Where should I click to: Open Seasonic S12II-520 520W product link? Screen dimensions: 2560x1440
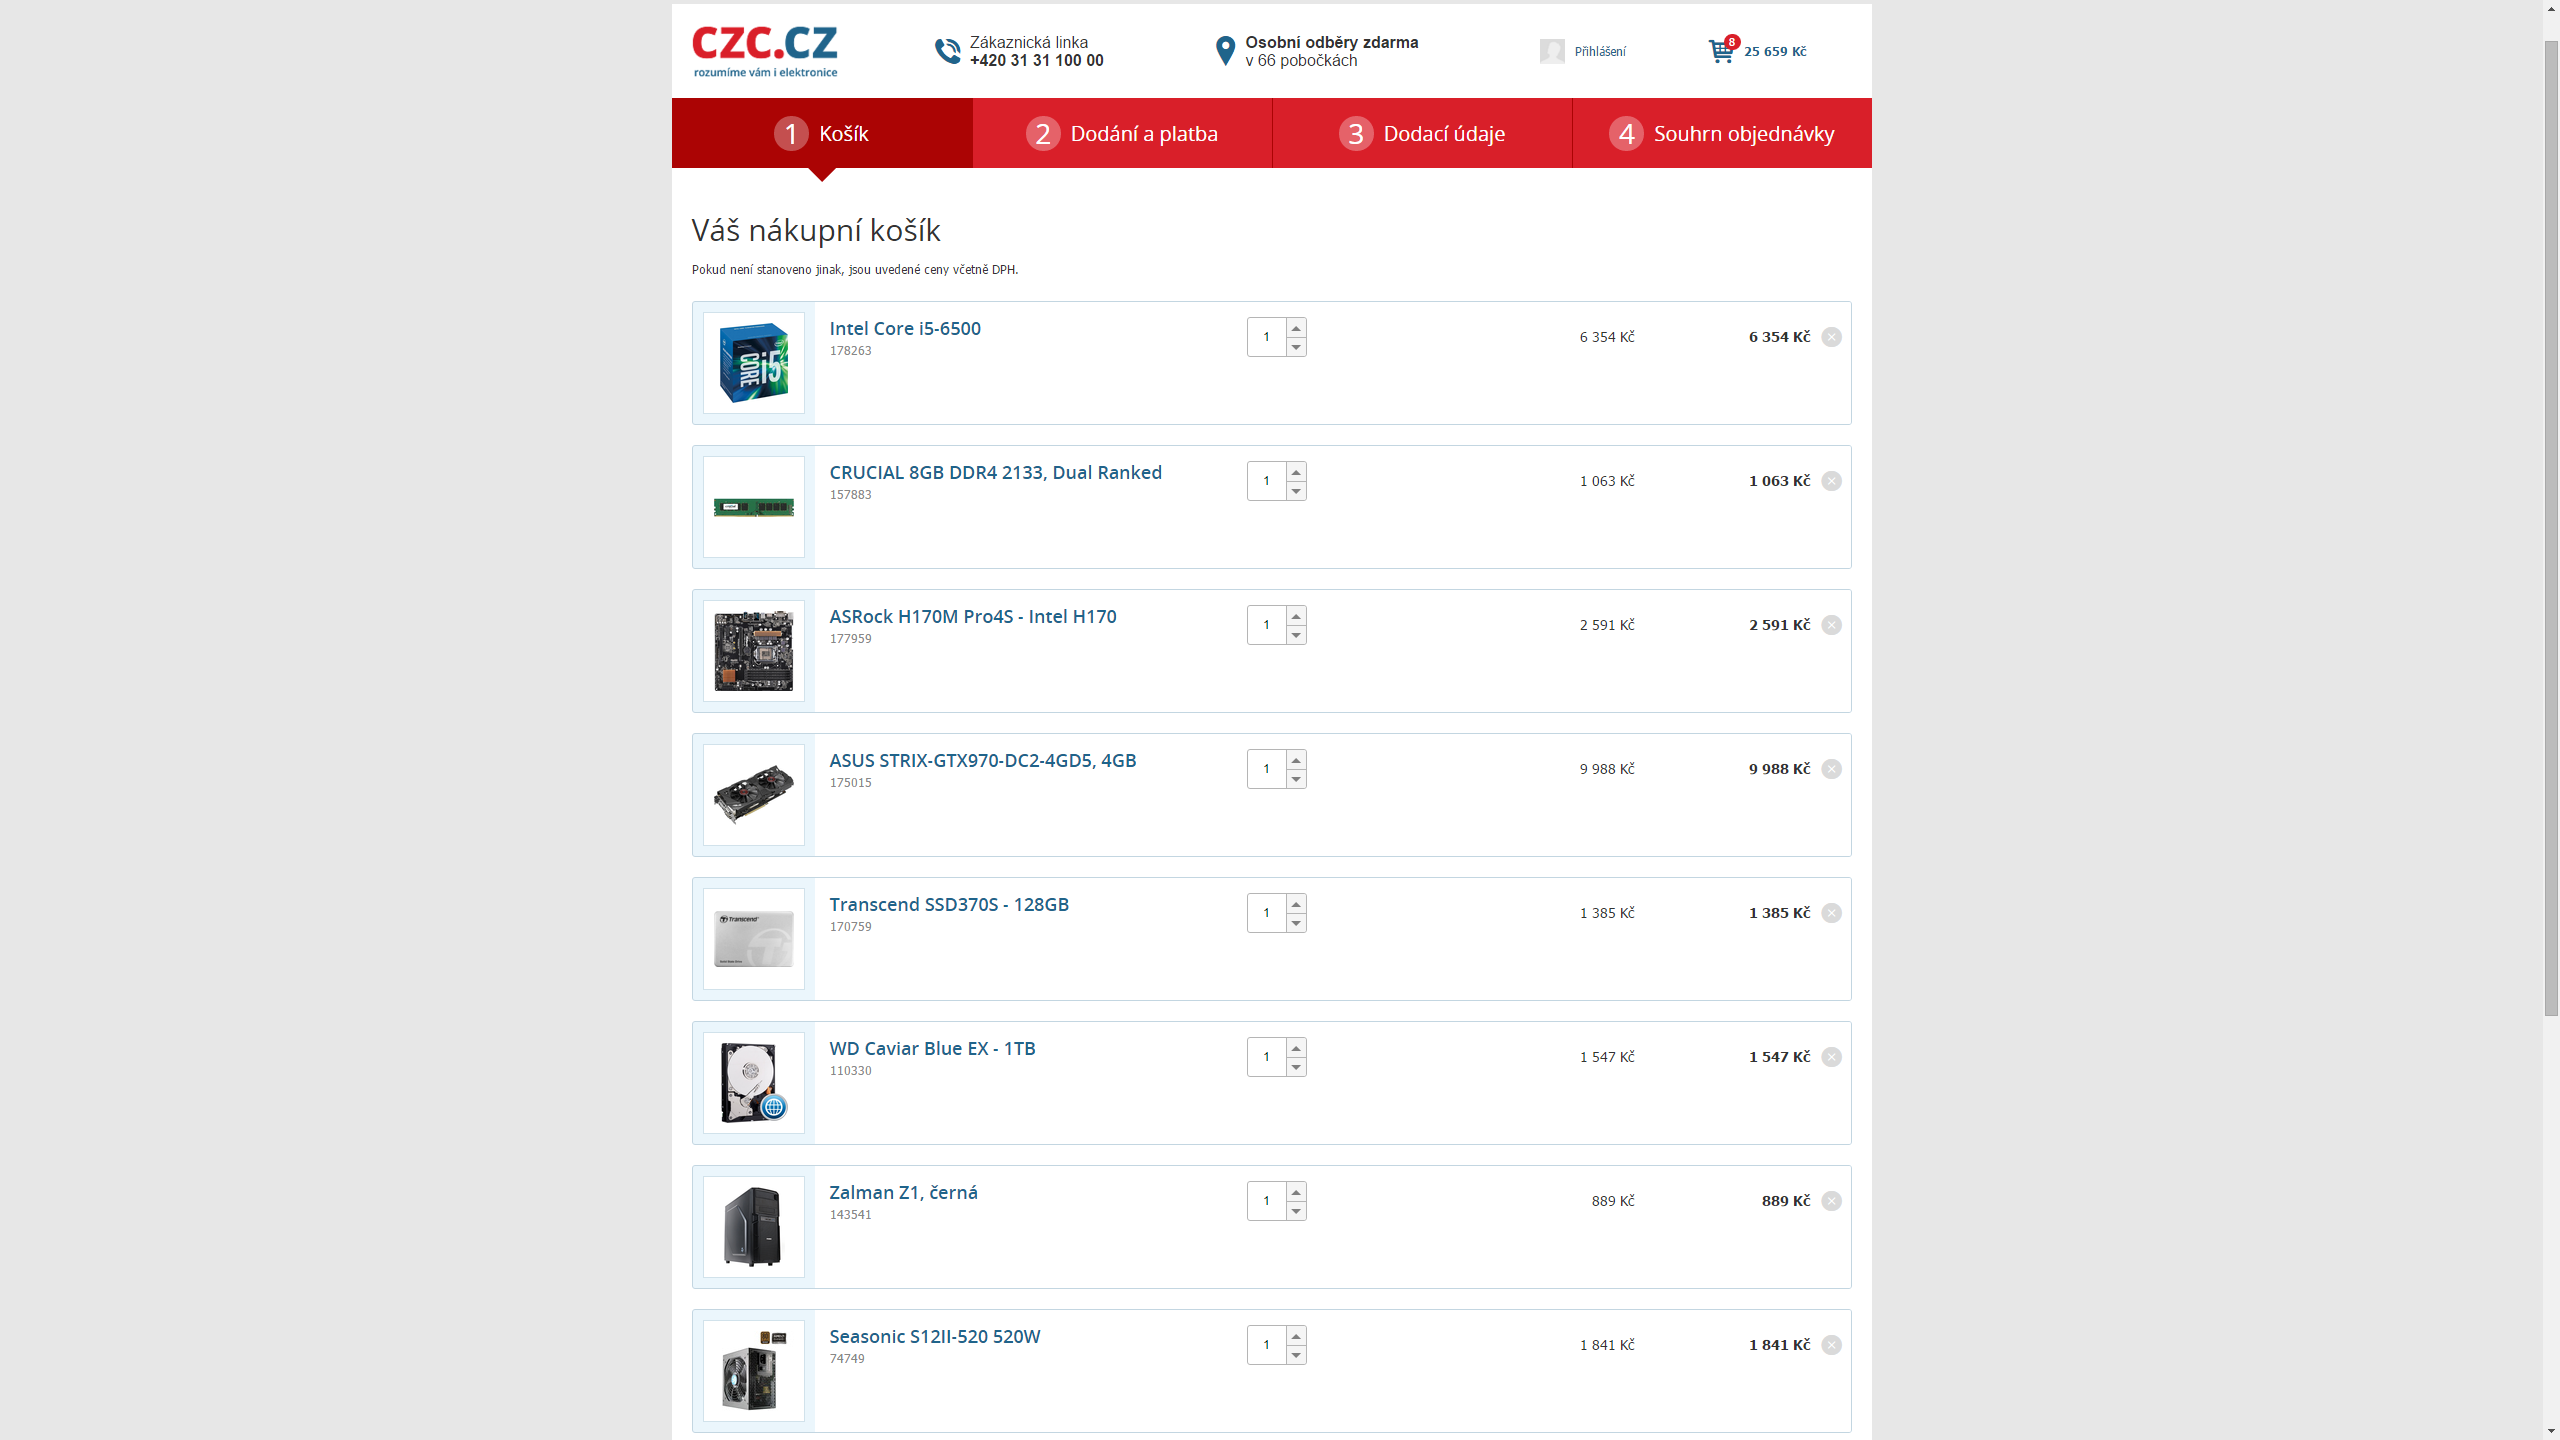click(935, 1336)
